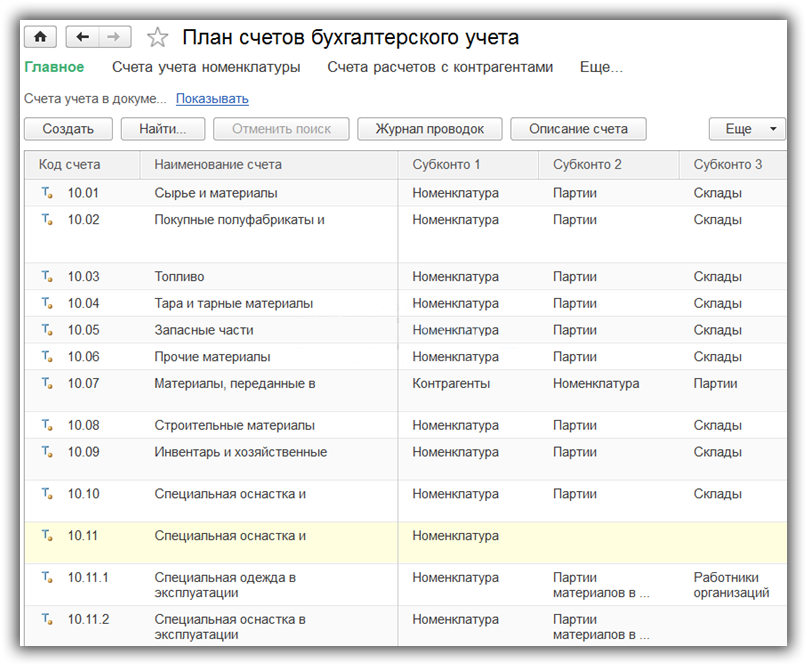
Task: Select account icon in row 10.05
Action: point(47,330)
